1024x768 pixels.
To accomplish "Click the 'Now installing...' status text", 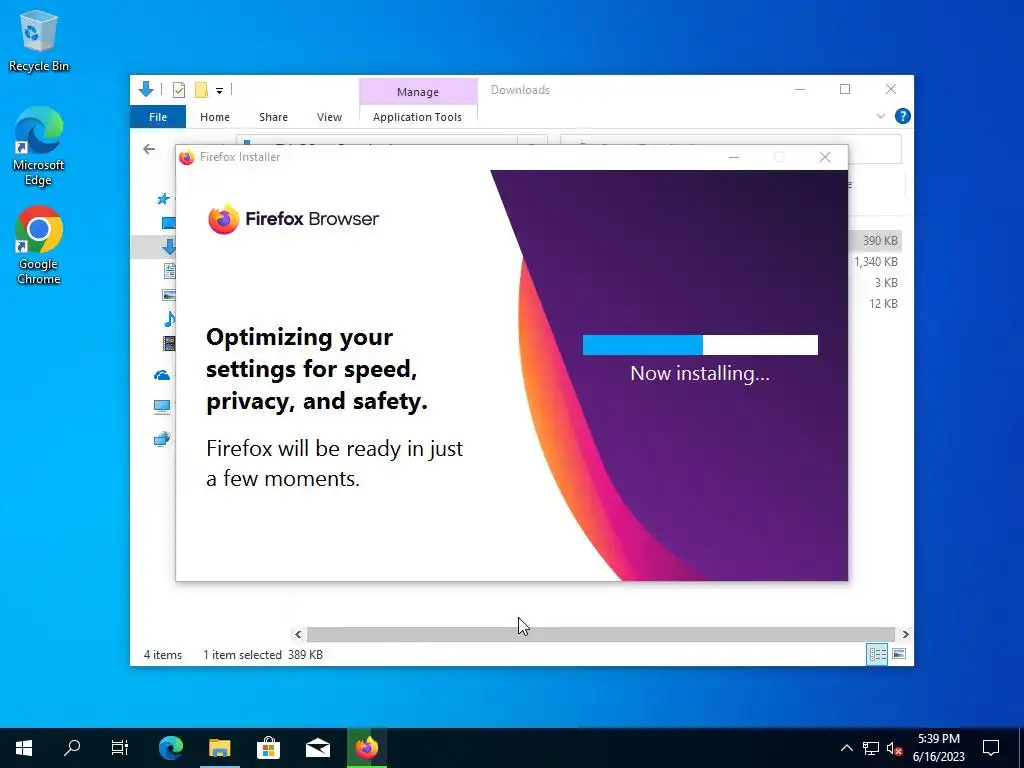I will (700, 374).
